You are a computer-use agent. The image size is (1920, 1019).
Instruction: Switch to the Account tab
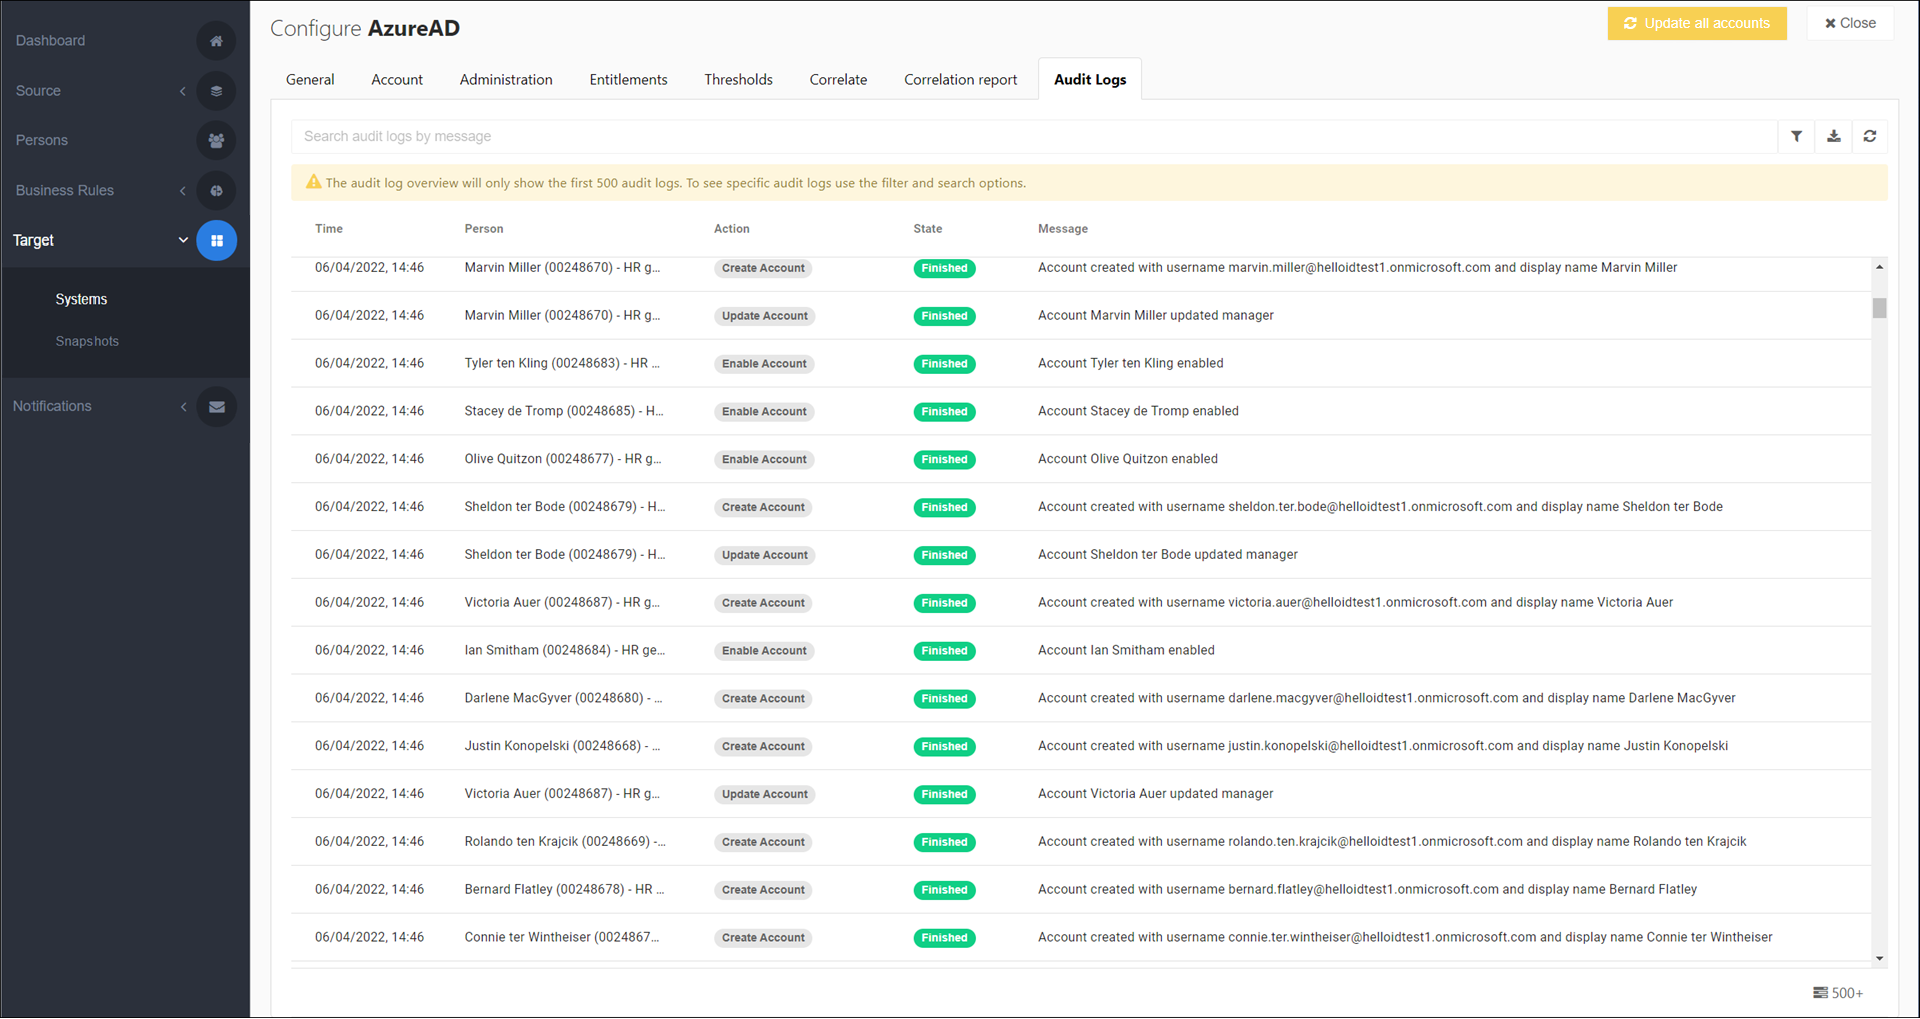coord(397,80)
